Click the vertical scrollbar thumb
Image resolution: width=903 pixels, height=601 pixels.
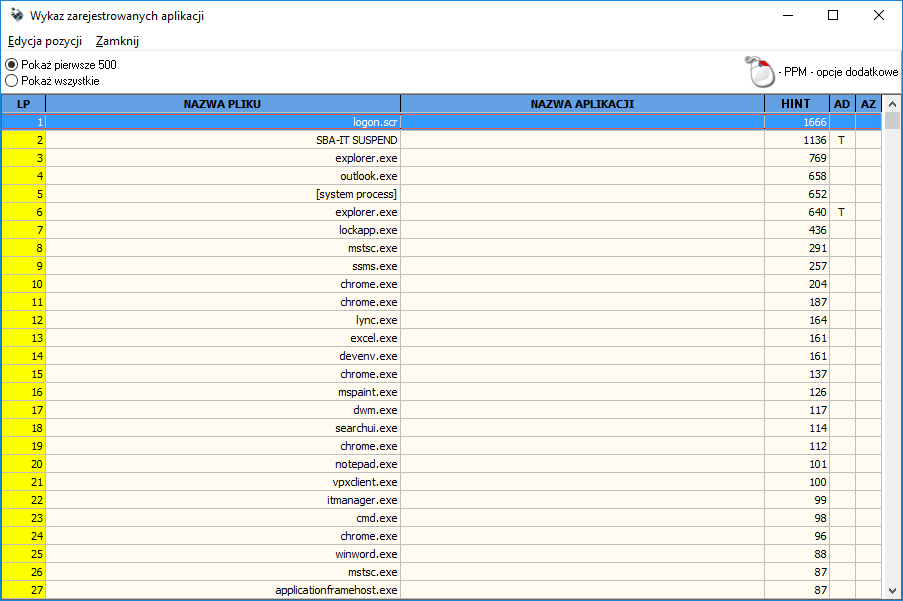click(892, 121)
